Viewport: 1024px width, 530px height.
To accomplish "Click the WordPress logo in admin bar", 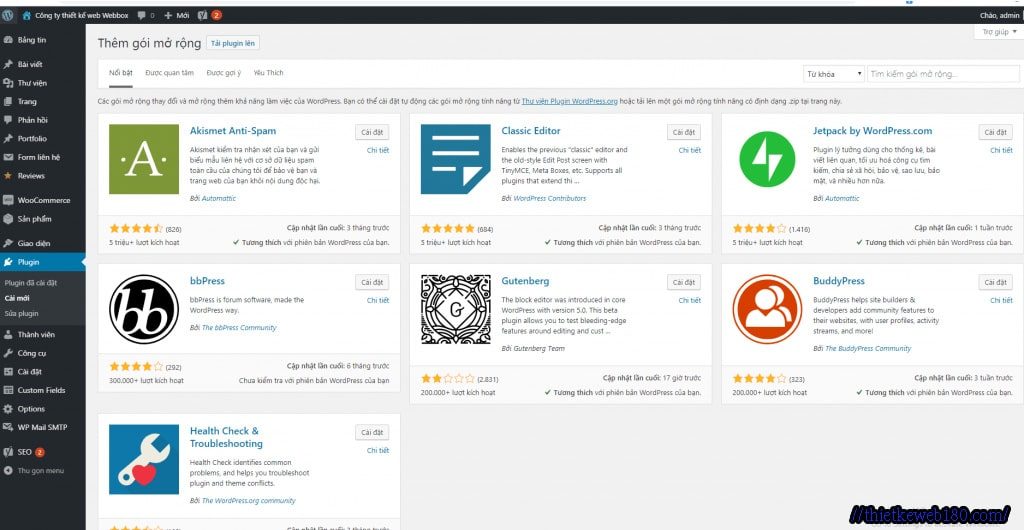I will [x=8, y=15].
